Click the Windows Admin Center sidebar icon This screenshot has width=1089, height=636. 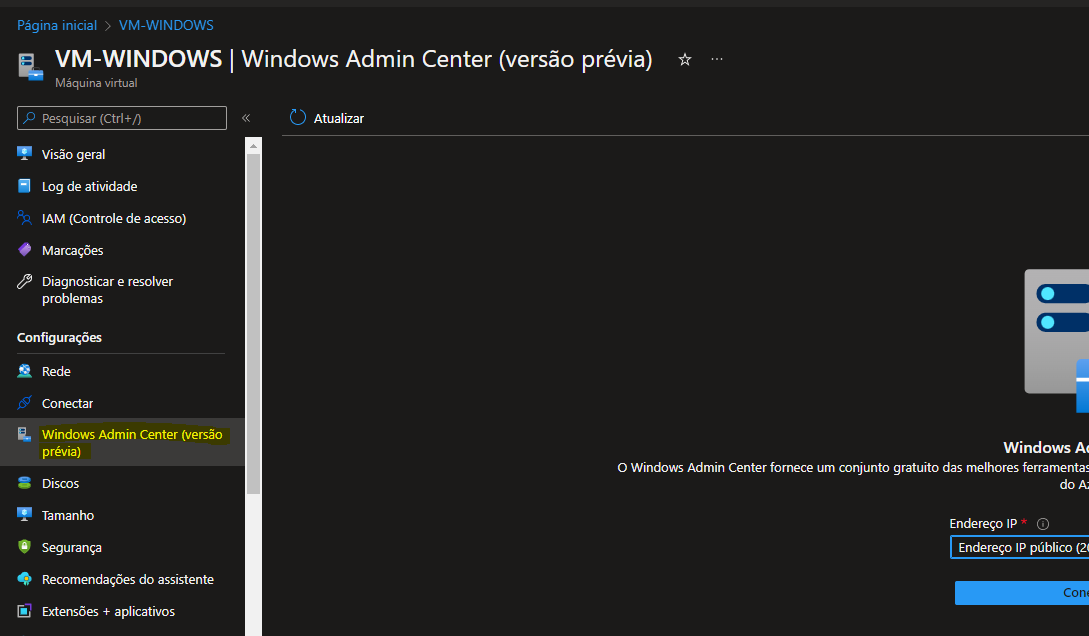click(x=24, y=435)
